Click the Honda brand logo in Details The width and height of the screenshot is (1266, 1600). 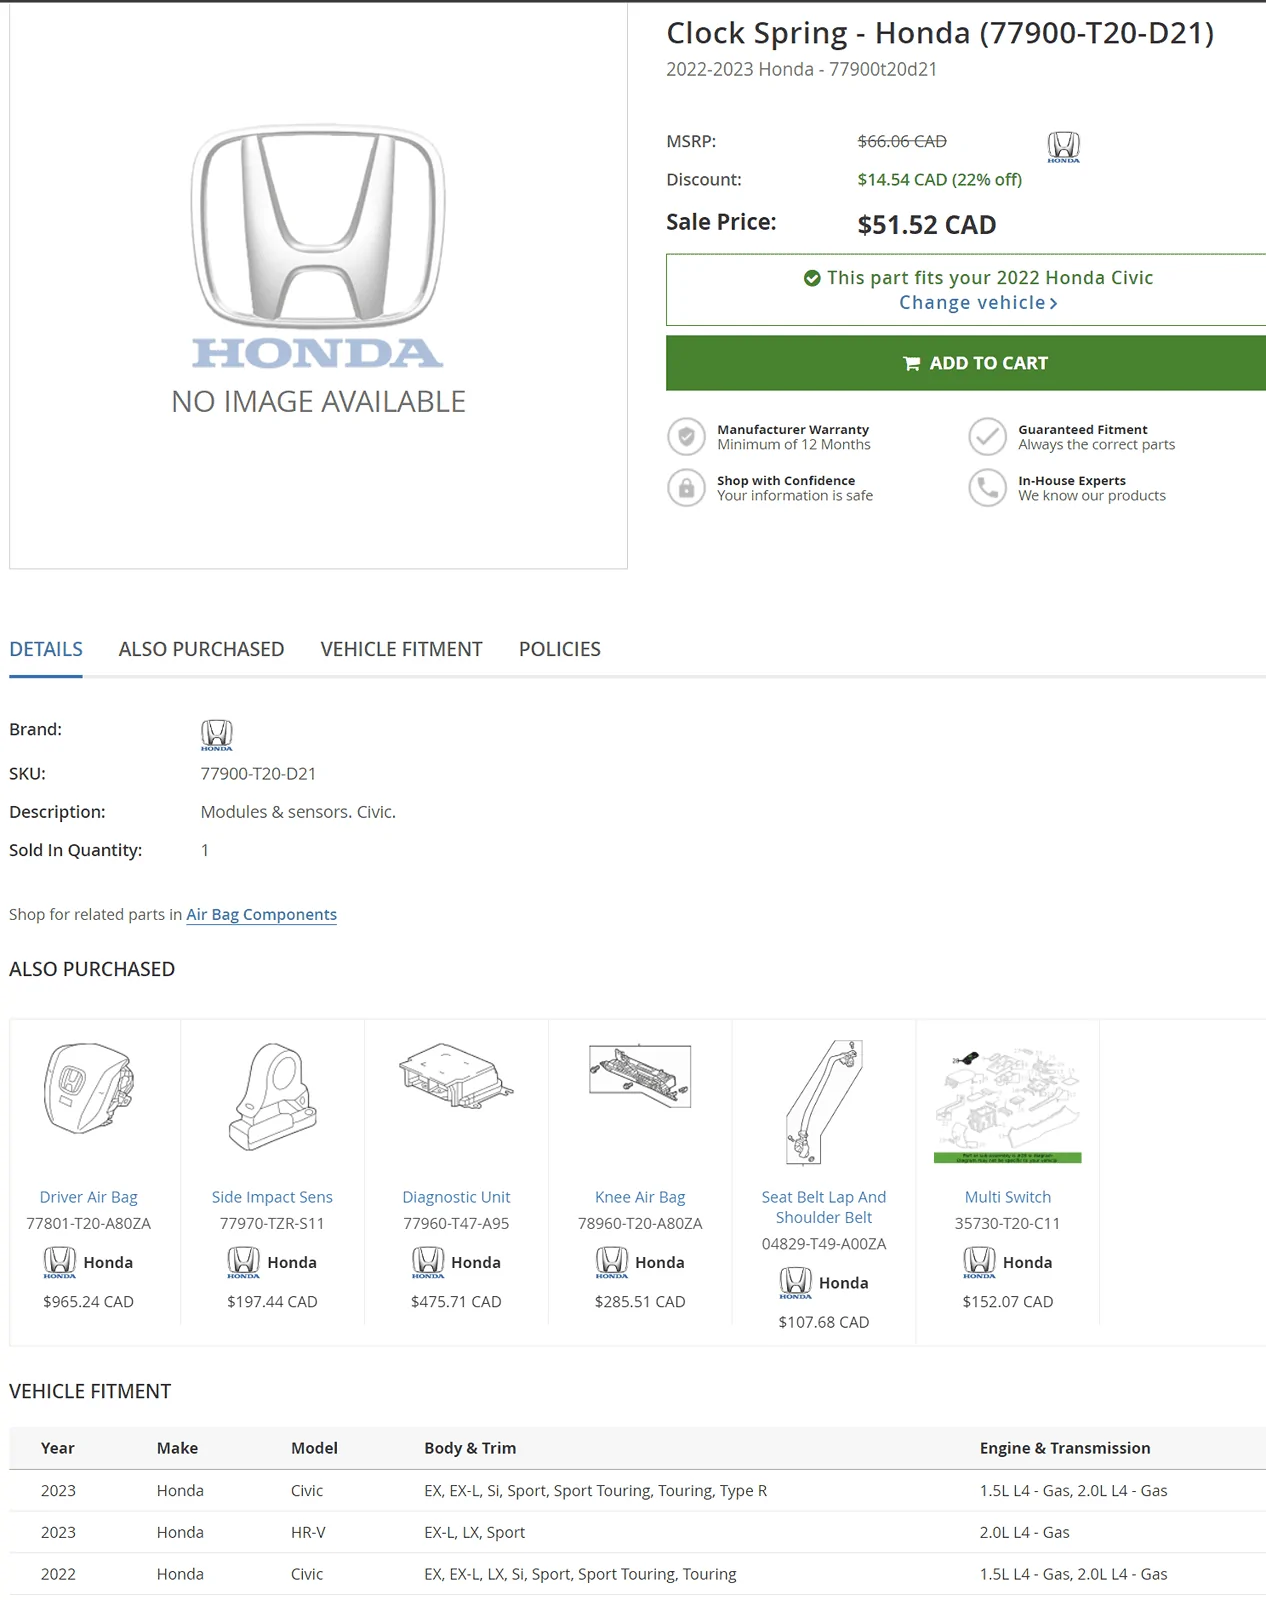pos(216,735)
